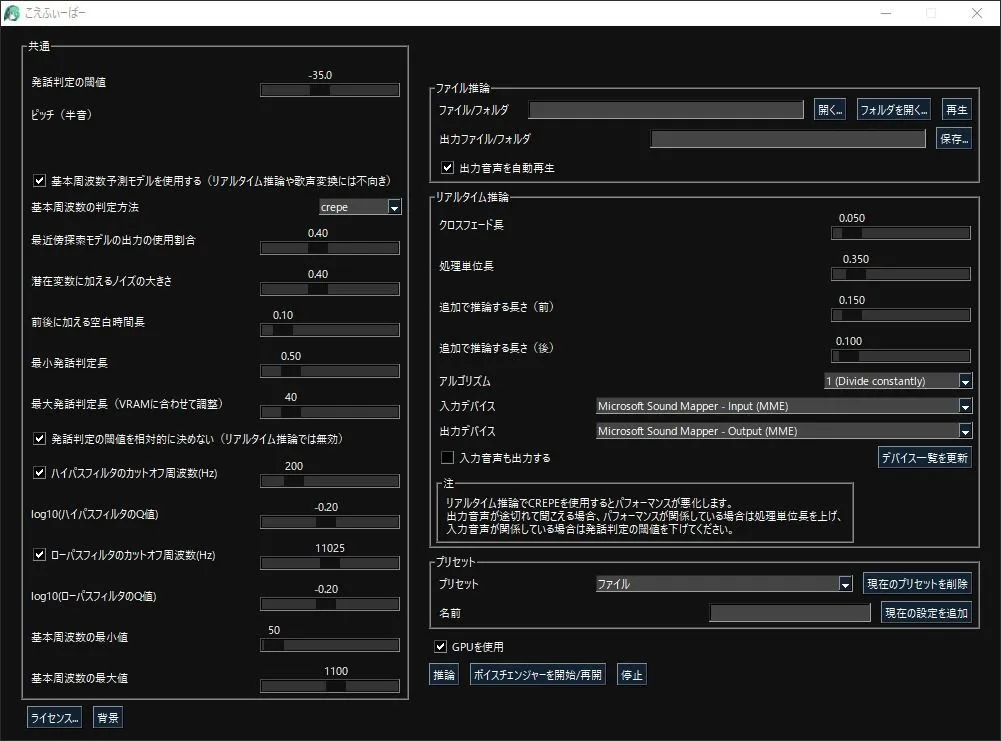Image resolution: width=1001 pixels, height=741 pixels.
Task: Toggle the GPUを使用 checkbox
Action: [441, 646]
